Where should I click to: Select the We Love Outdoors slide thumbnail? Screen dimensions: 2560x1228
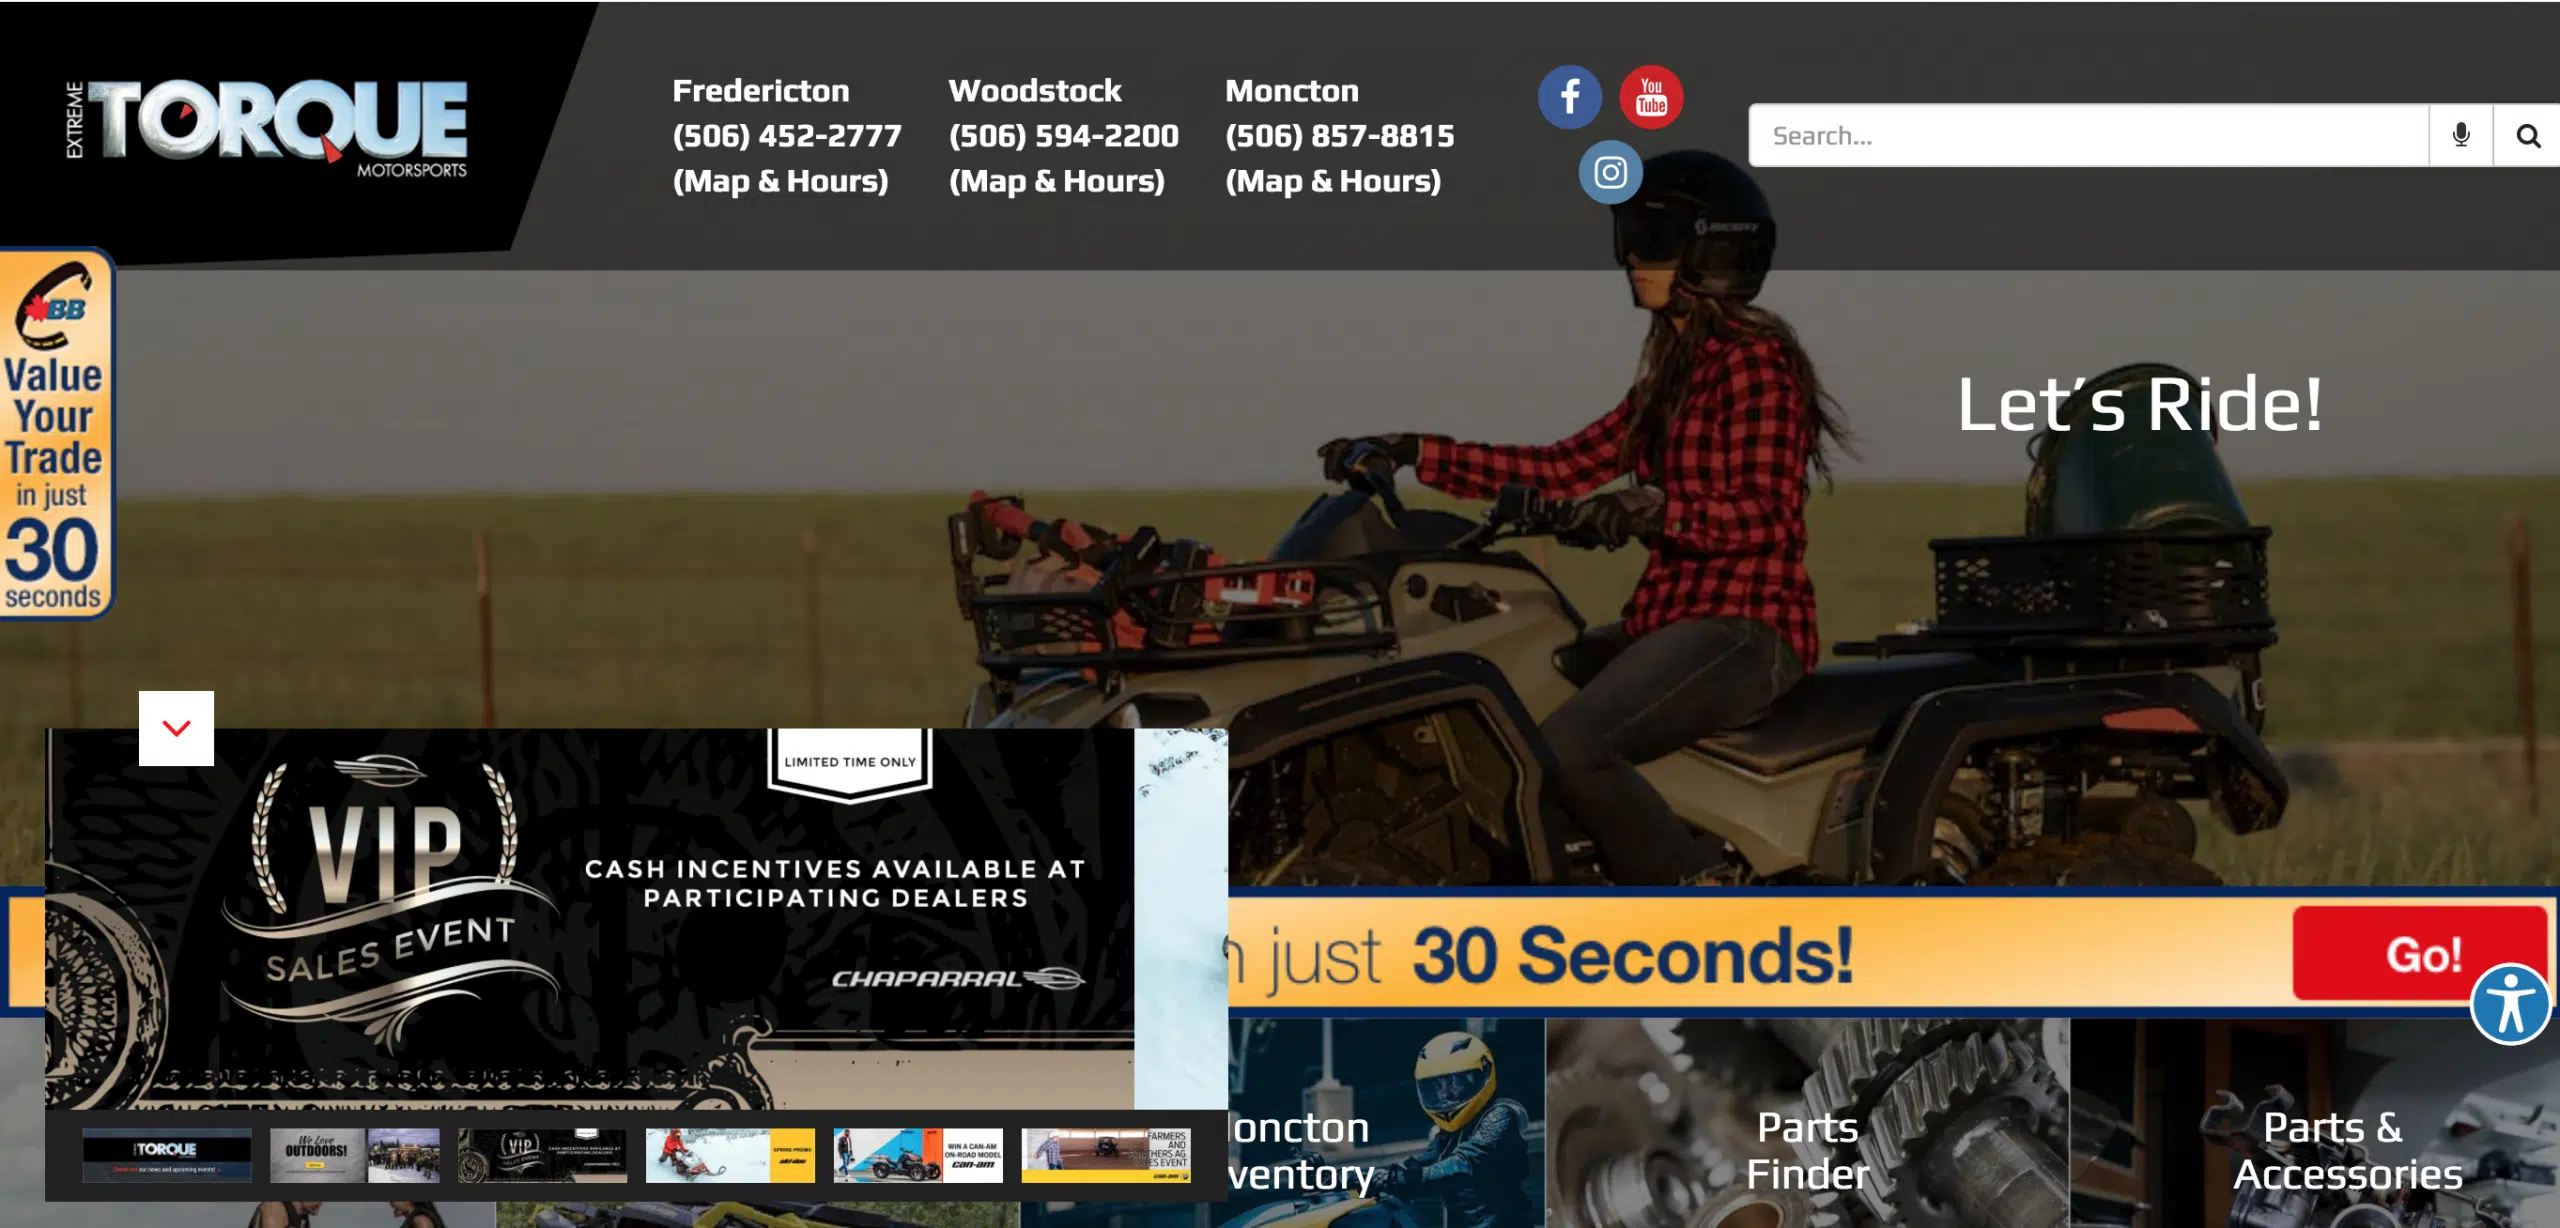355,1155
